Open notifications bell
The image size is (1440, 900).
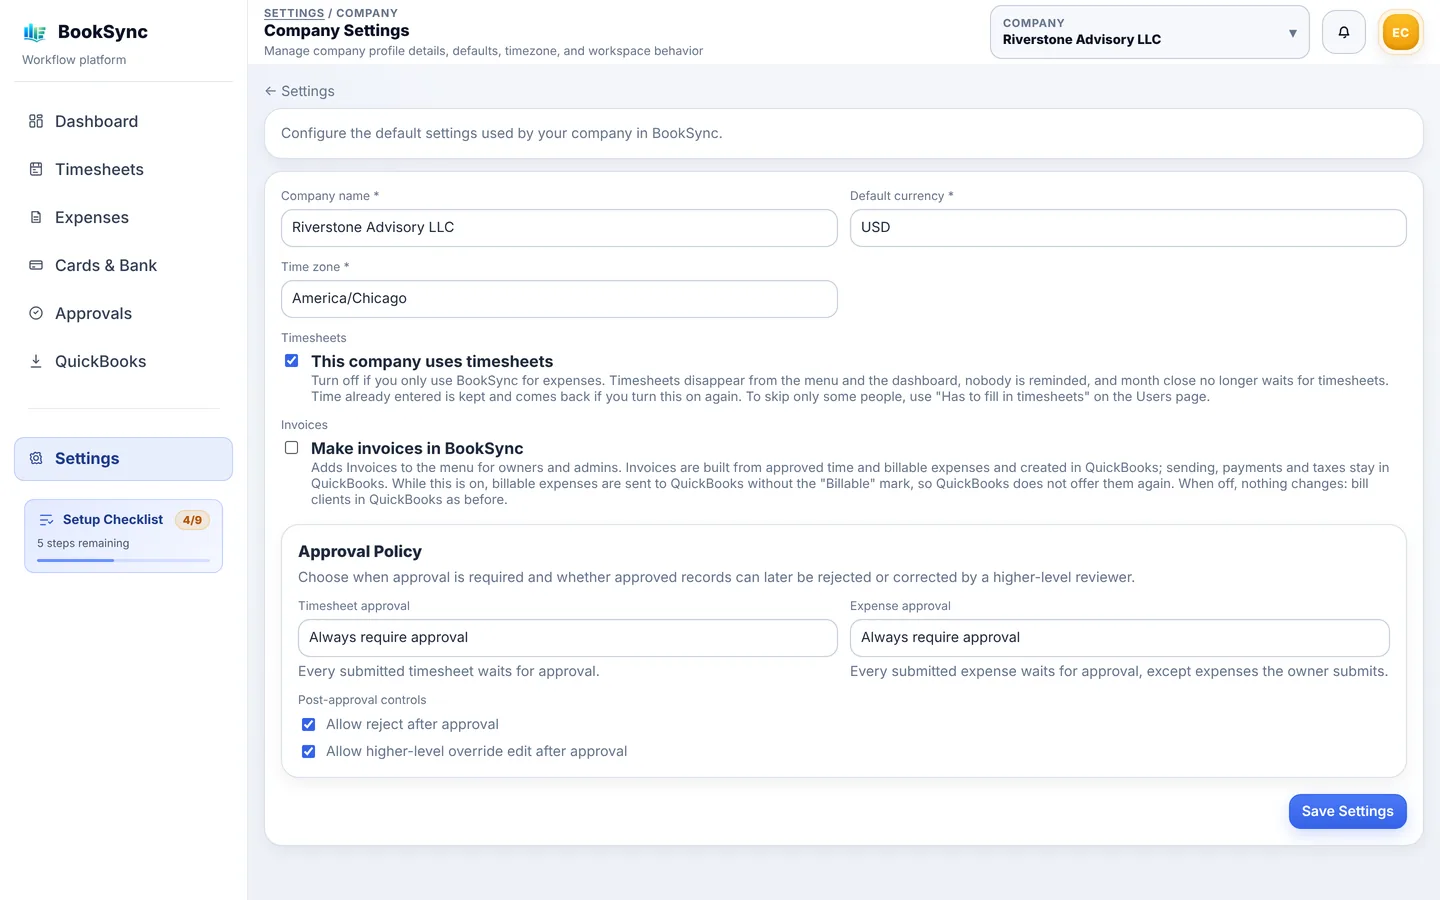coord(1344,32)
